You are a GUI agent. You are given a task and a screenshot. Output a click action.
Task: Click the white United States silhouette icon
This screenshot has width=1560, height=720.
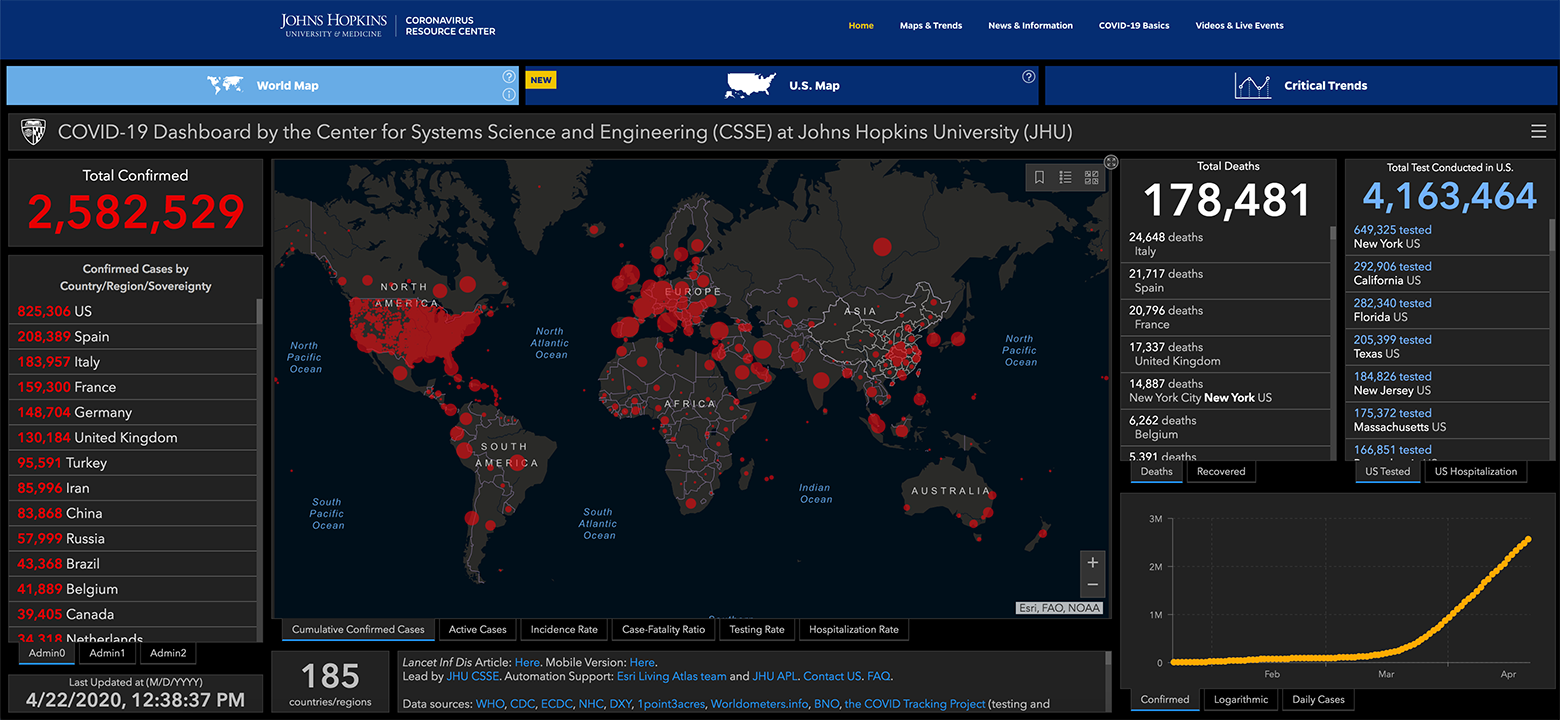[x=751, y=85]
